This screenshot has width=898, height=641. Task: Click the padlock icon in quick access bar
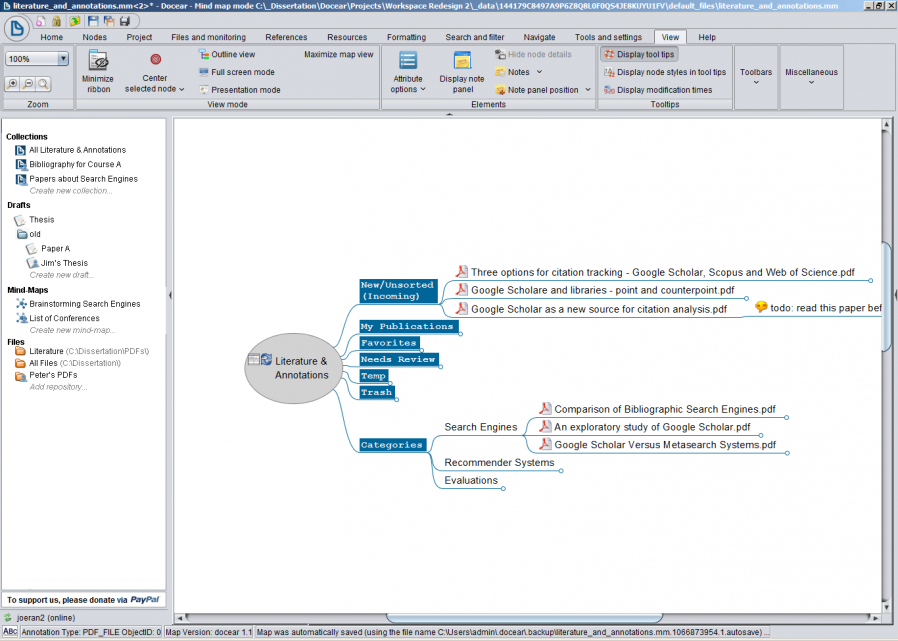(56, 21)
